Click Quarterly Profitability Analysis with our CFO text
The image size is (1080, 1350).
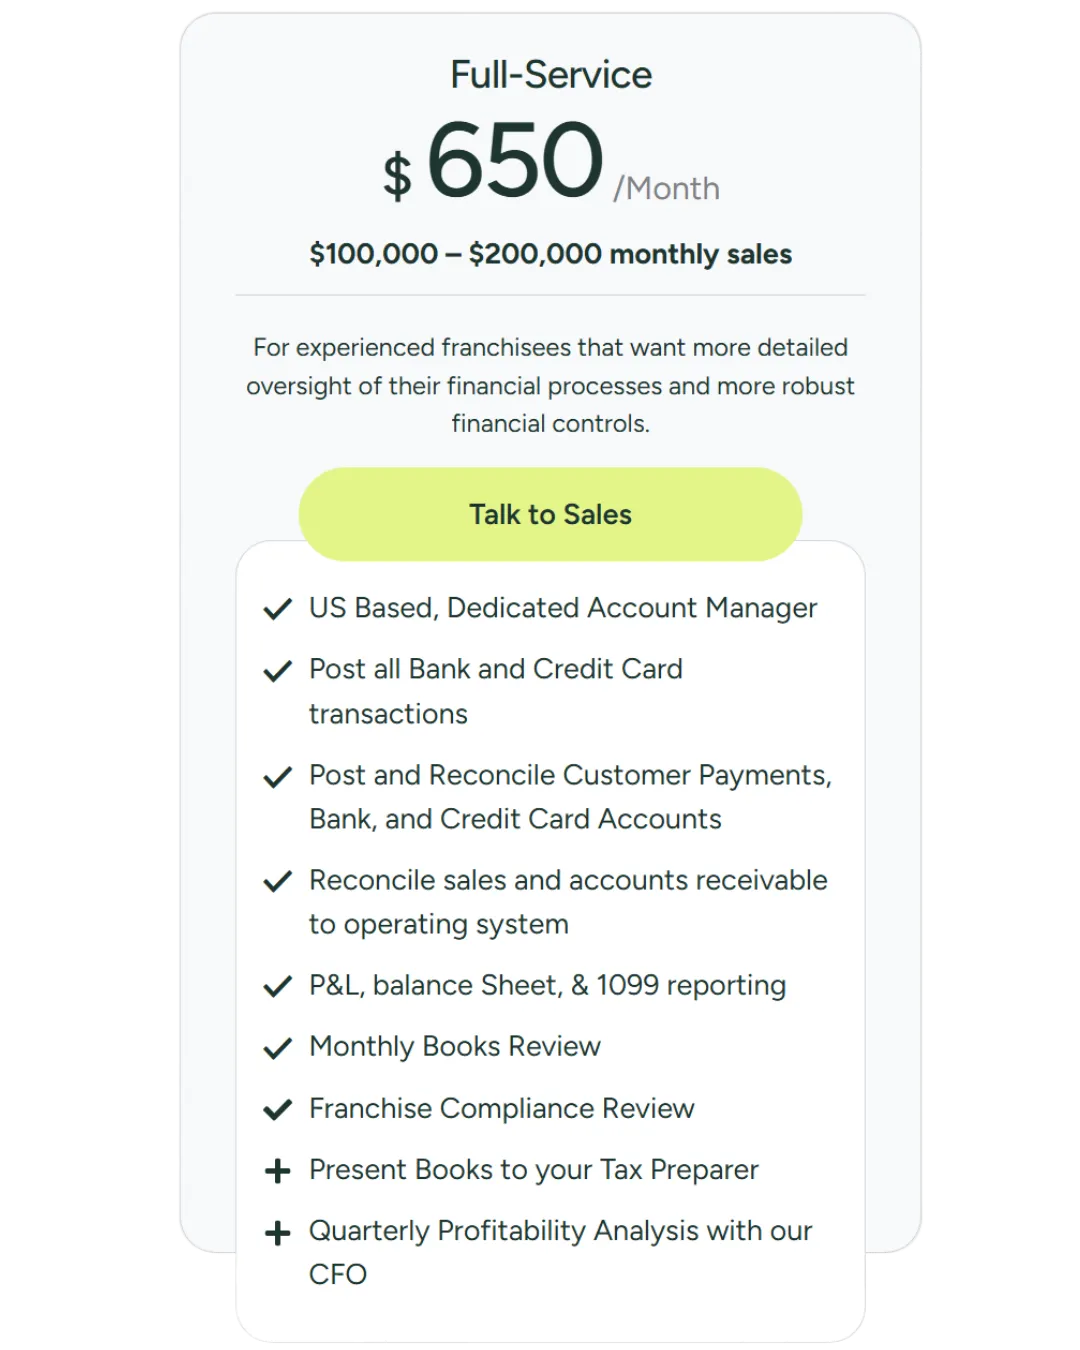(x=560, y=1231)
